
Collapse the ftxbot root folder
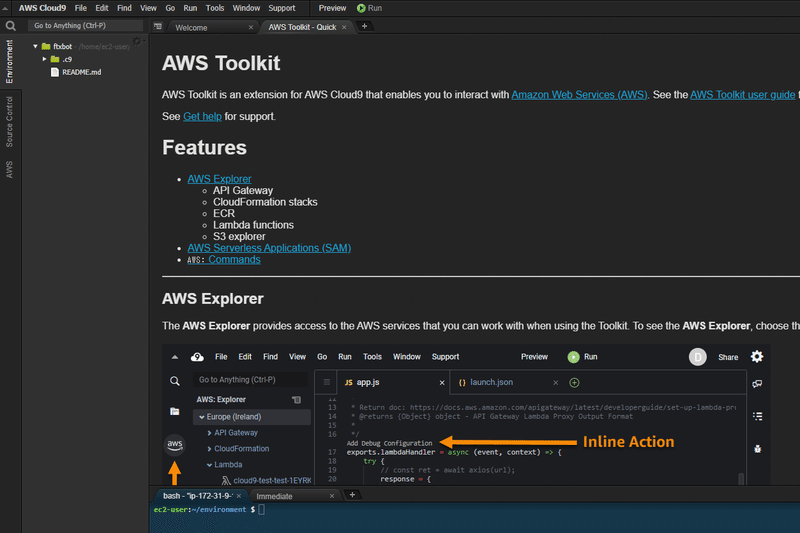(35, 46)
